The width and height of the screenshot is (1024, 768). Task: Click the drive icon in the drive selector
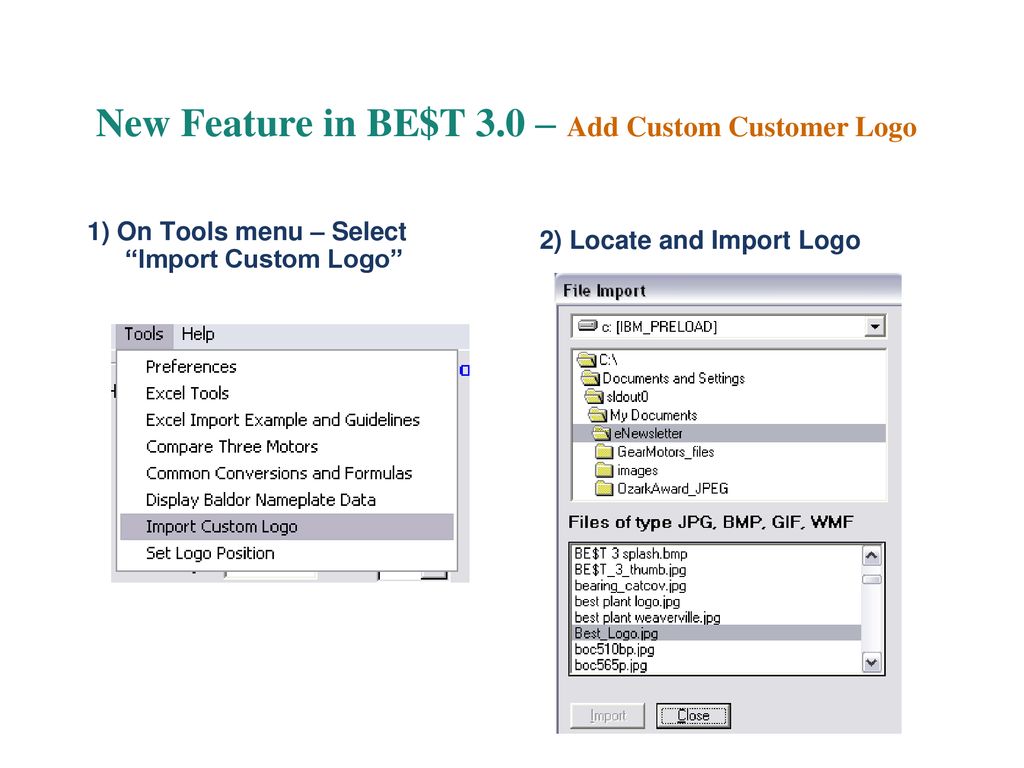click(x=588, y=326)
